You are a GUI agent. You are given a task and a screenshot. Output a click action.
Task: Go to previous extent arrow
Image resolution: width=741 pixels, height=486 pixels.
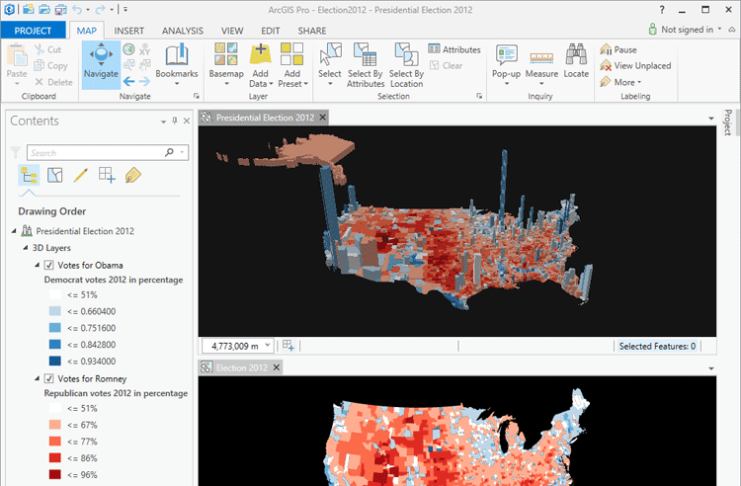[x=129, y=81]
